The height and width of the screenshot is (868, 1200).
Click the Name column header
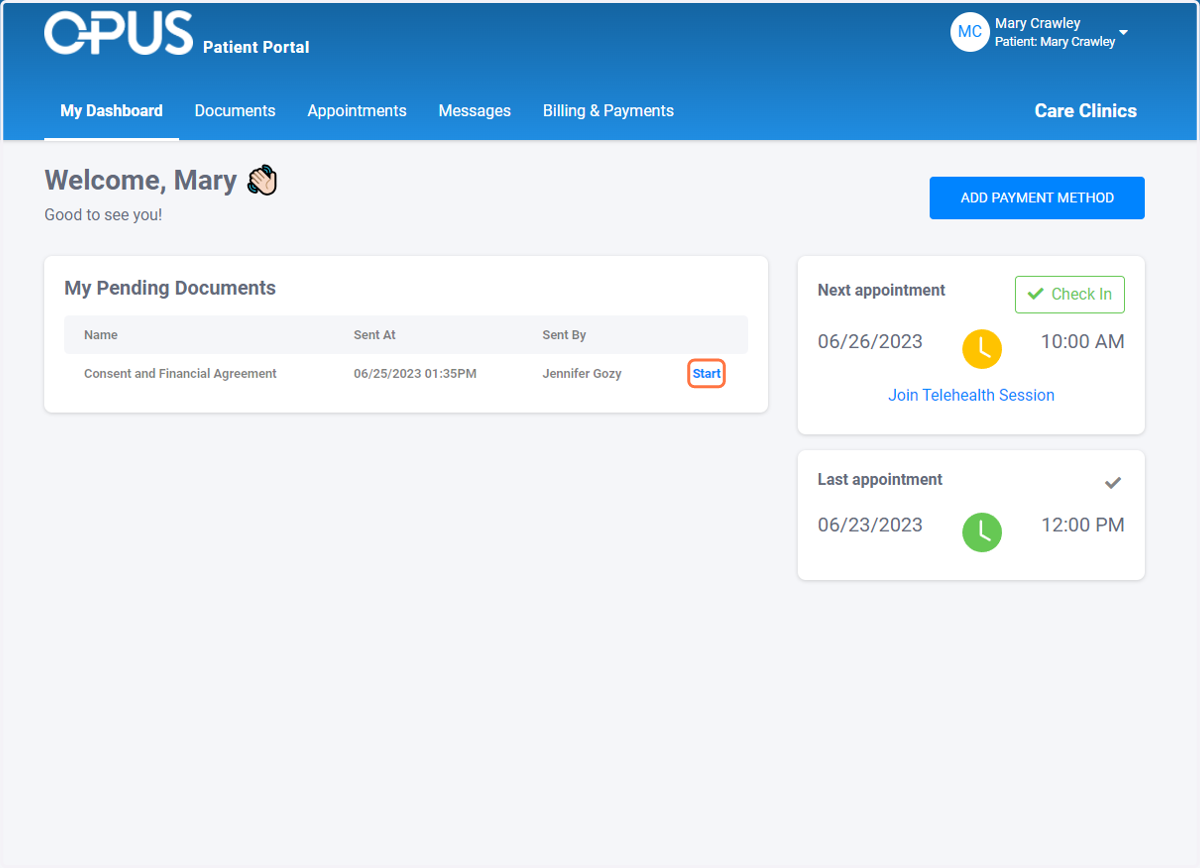tap(101, 335)
